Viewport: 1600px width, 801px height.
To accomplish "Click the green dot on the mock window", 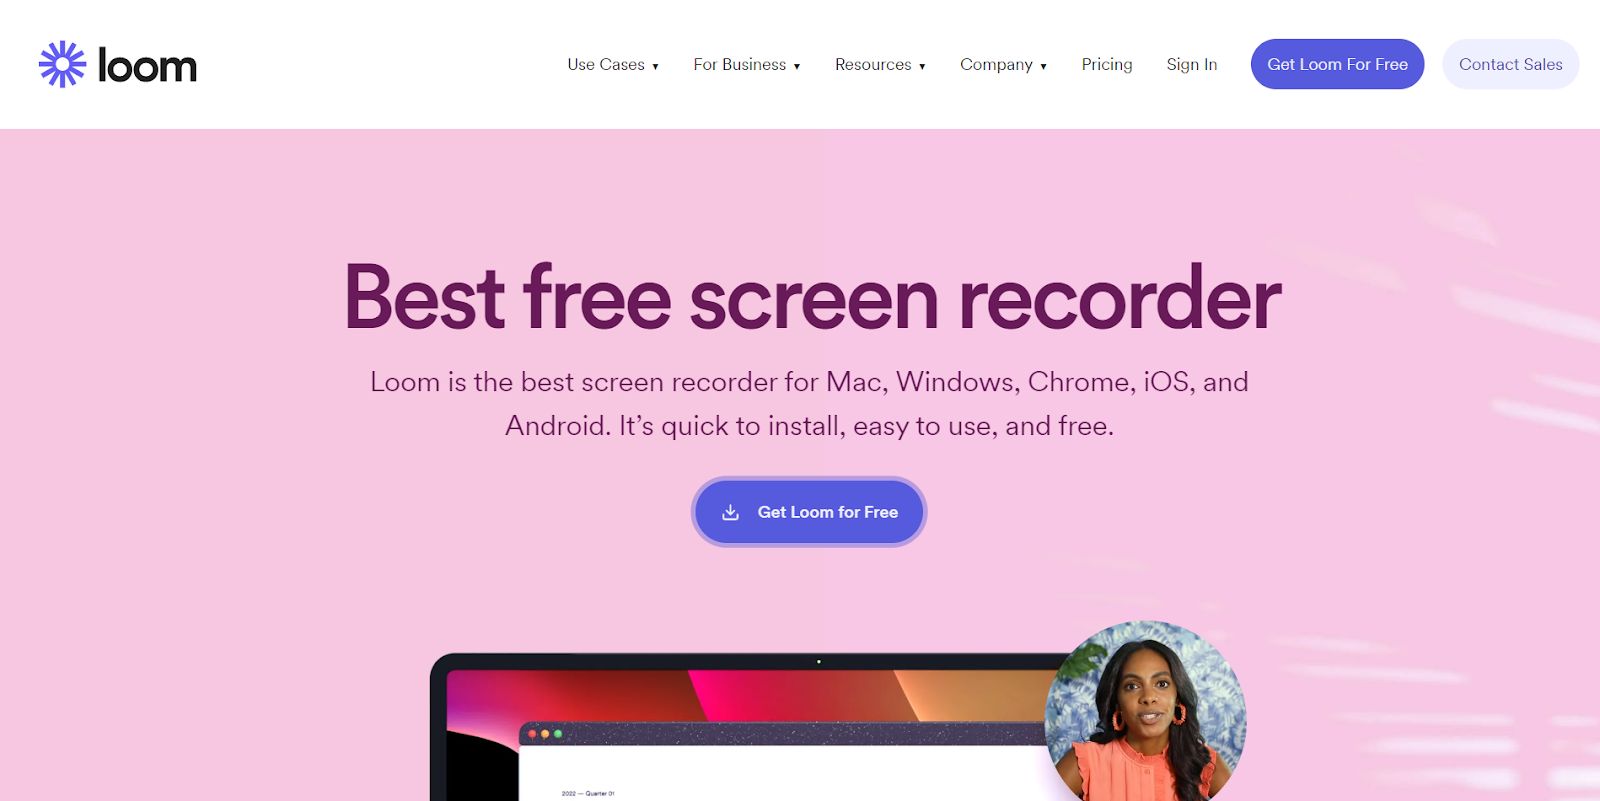I will 558,734.
